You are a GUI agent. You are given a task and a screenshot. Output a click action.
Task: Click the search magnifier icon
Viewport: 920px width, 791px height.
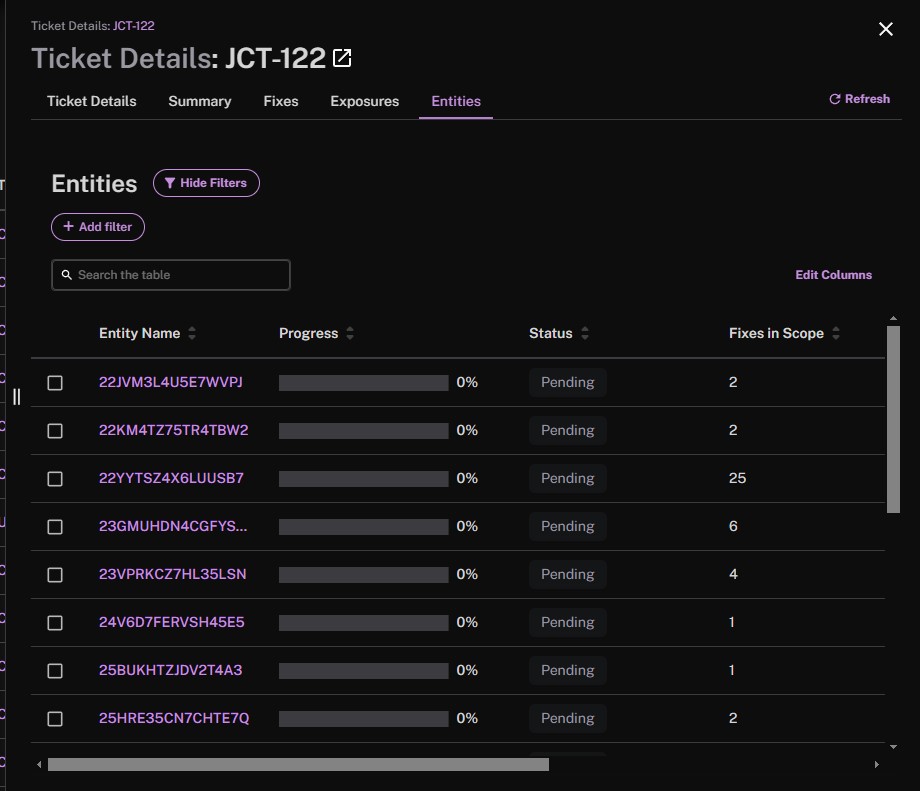67,275
